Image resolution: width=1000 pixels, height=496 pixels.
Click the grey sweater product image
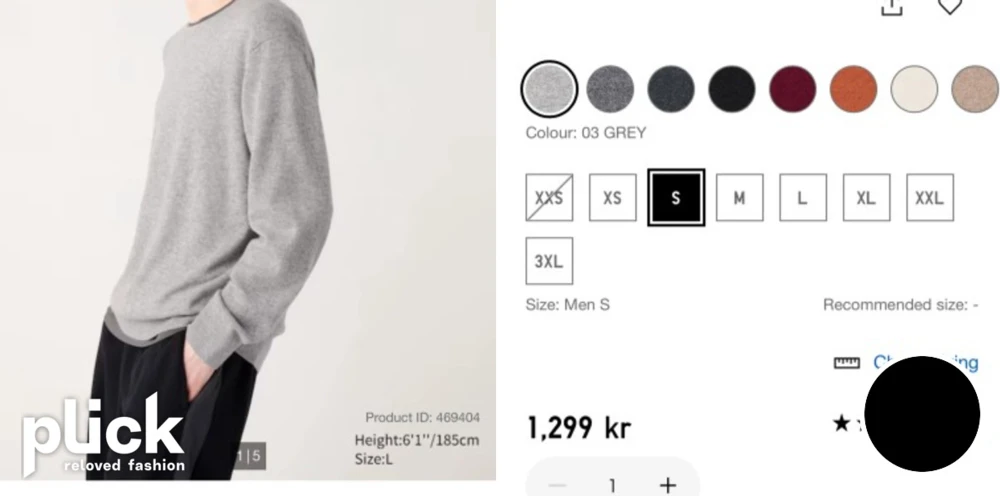(x=247, y=240)
